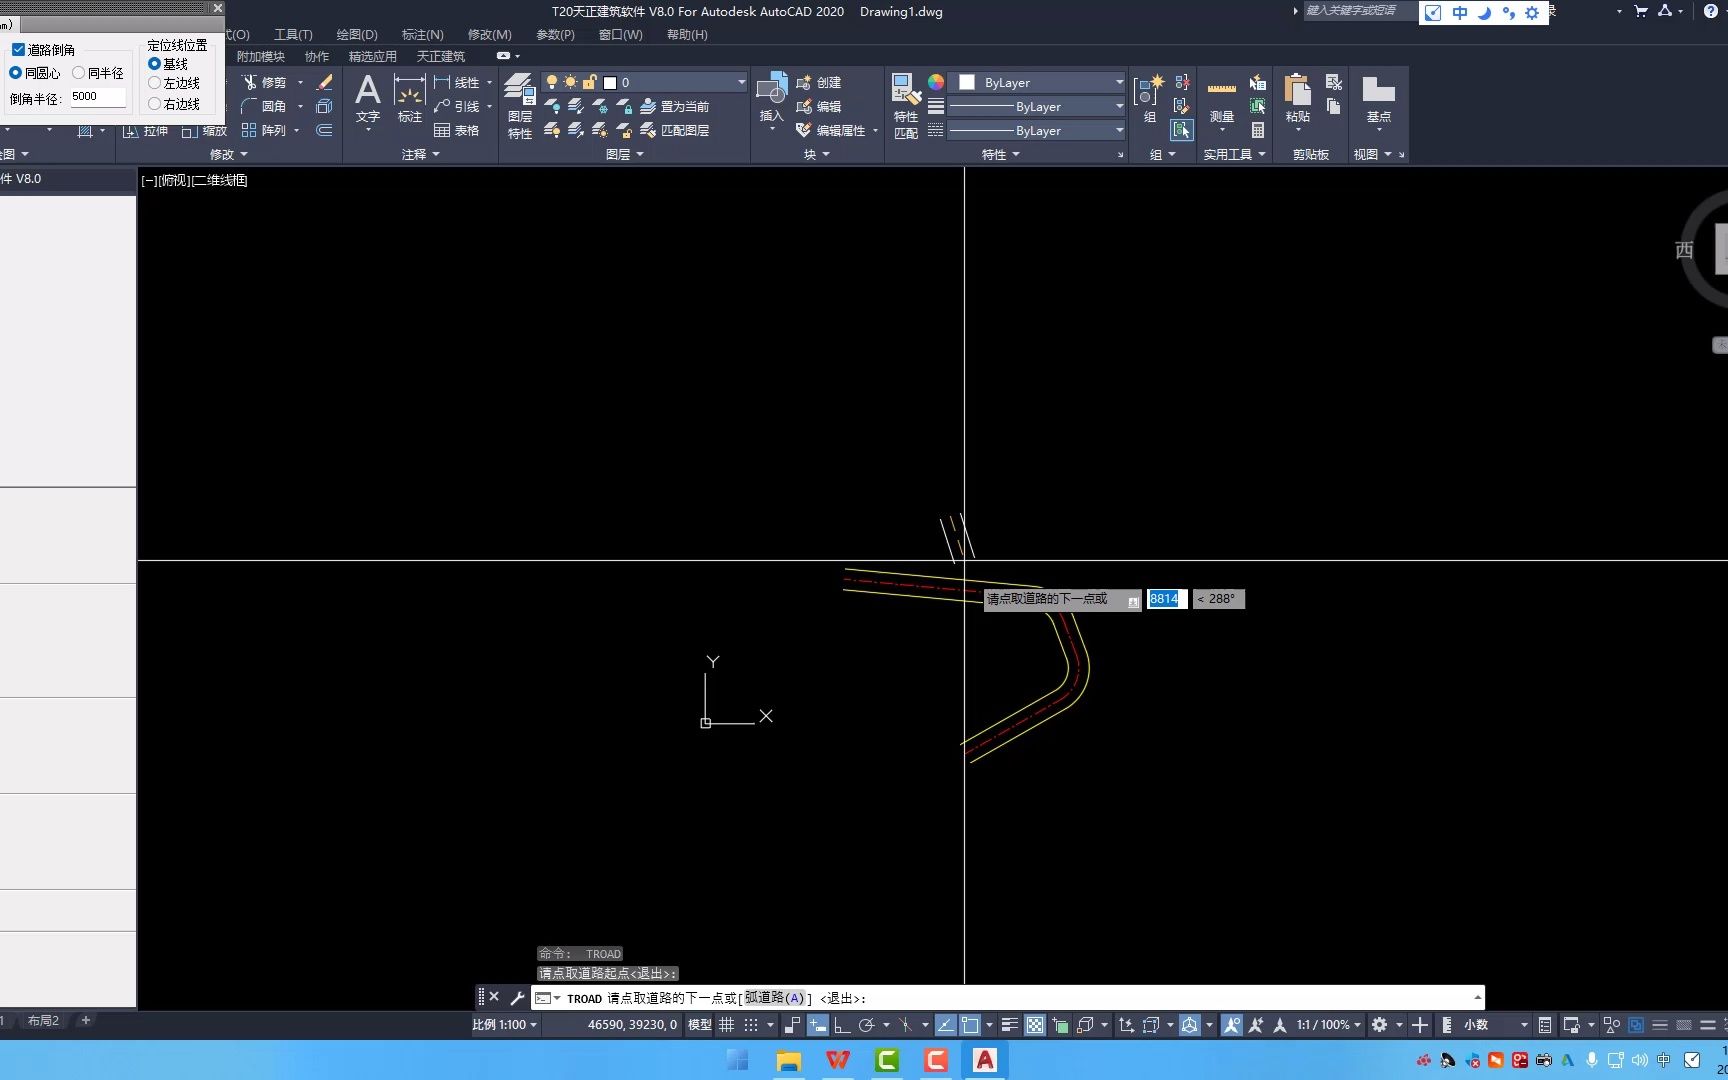Expand the 实用工具 panel
The width and height of the screenshot is (1728, 1080).
tap(1234, 154)
